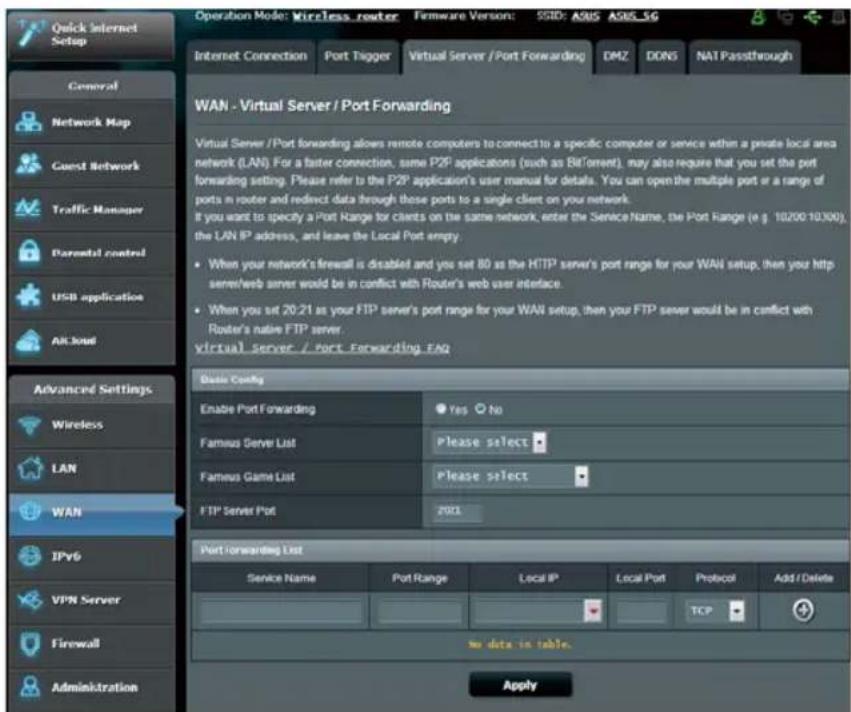
Task: Open IPv6 menu item
Action: 91,556
